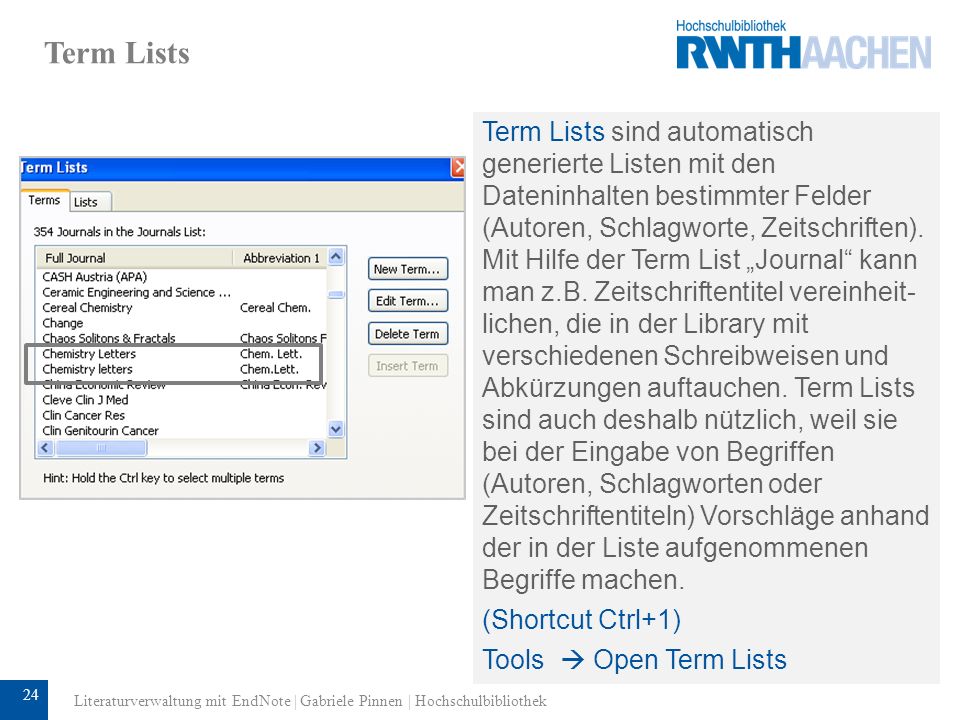Click the Delete Term button
Viewport: 960px width, 720px height.
(x=408, y=334)
